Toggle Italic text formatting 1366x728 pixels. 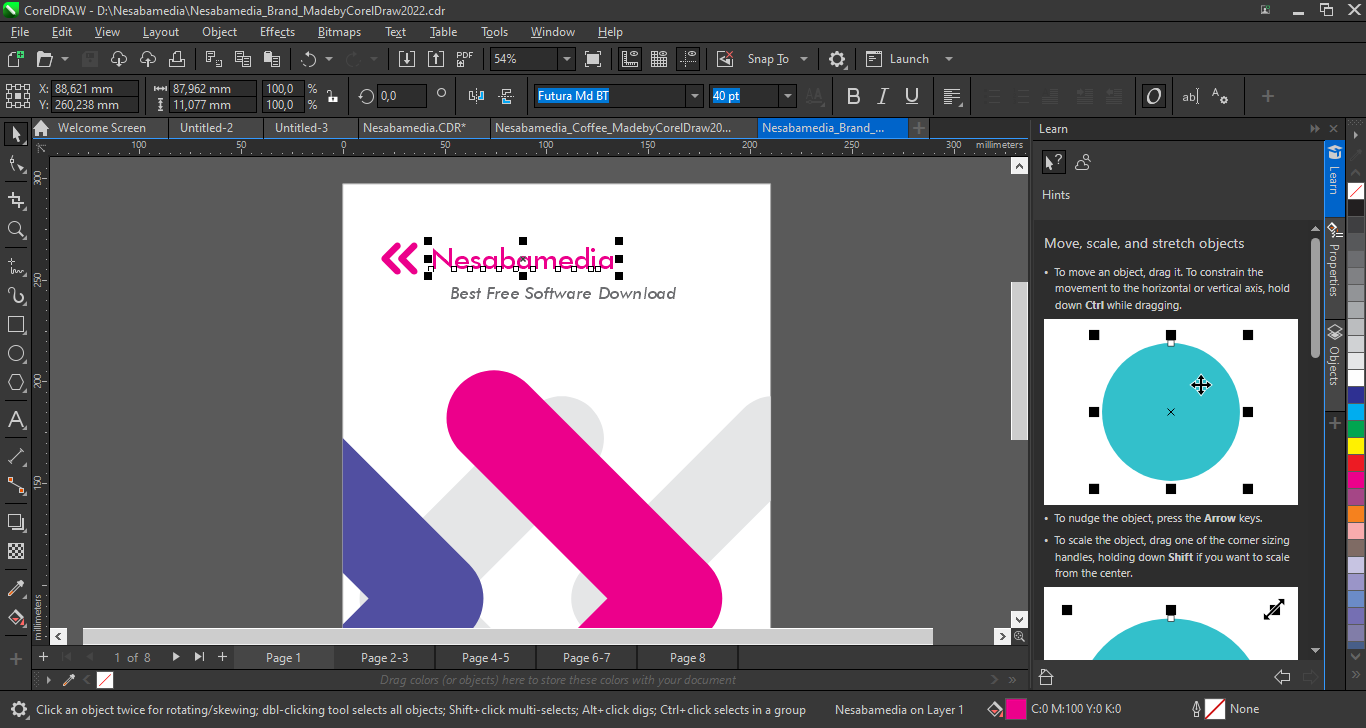click(x=882, y=96)
